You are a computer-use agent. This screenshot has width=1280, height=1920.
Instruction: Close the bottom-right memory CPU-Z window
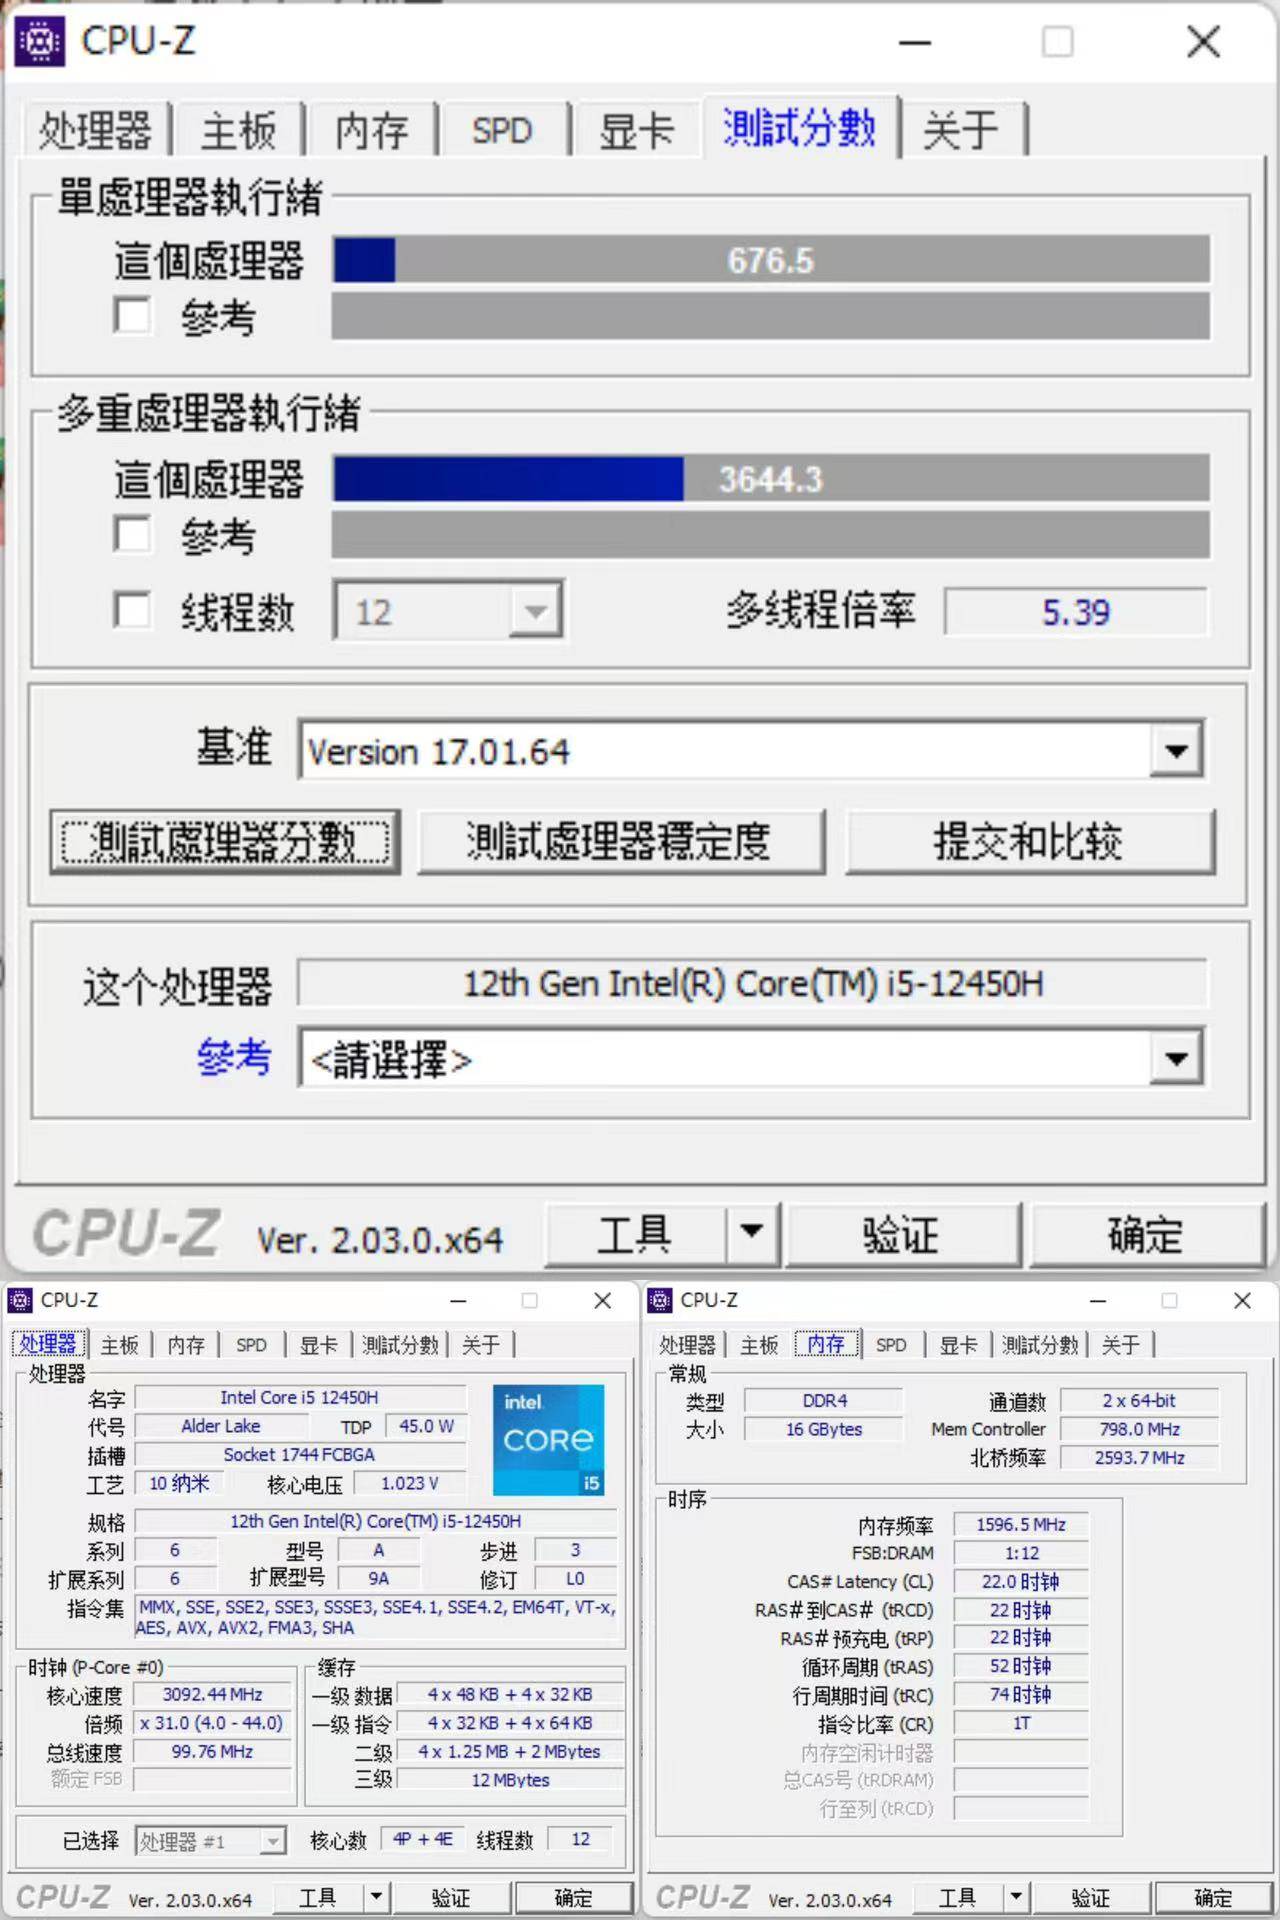(1242, 1300)
